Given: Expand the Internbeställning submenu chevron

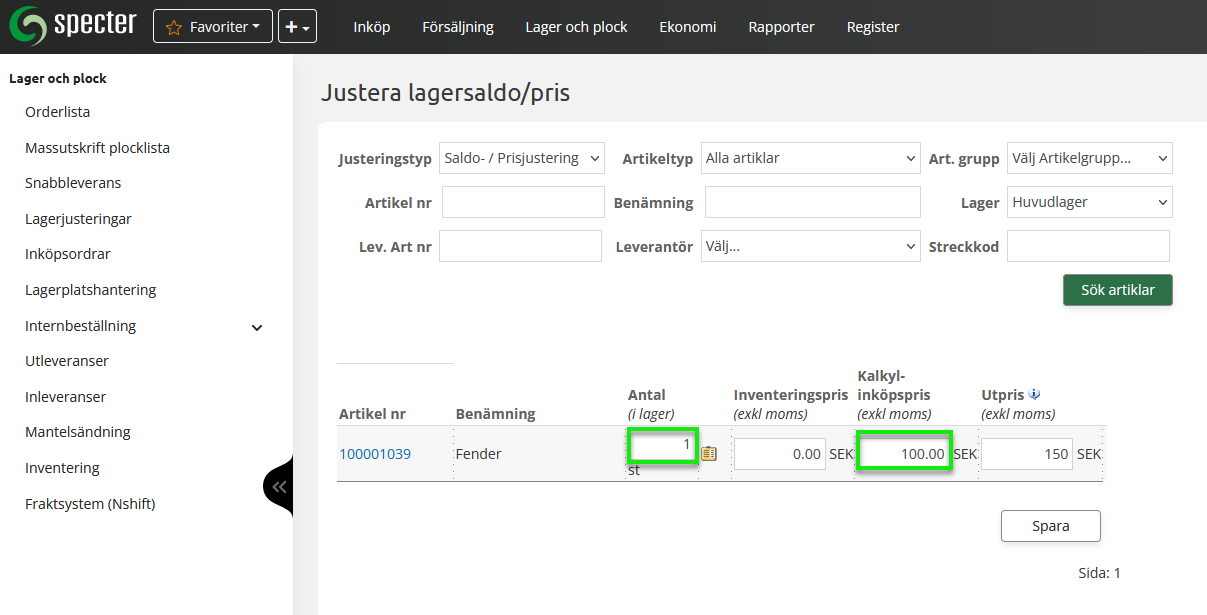Looking at the screenshot, I should 257,327.
